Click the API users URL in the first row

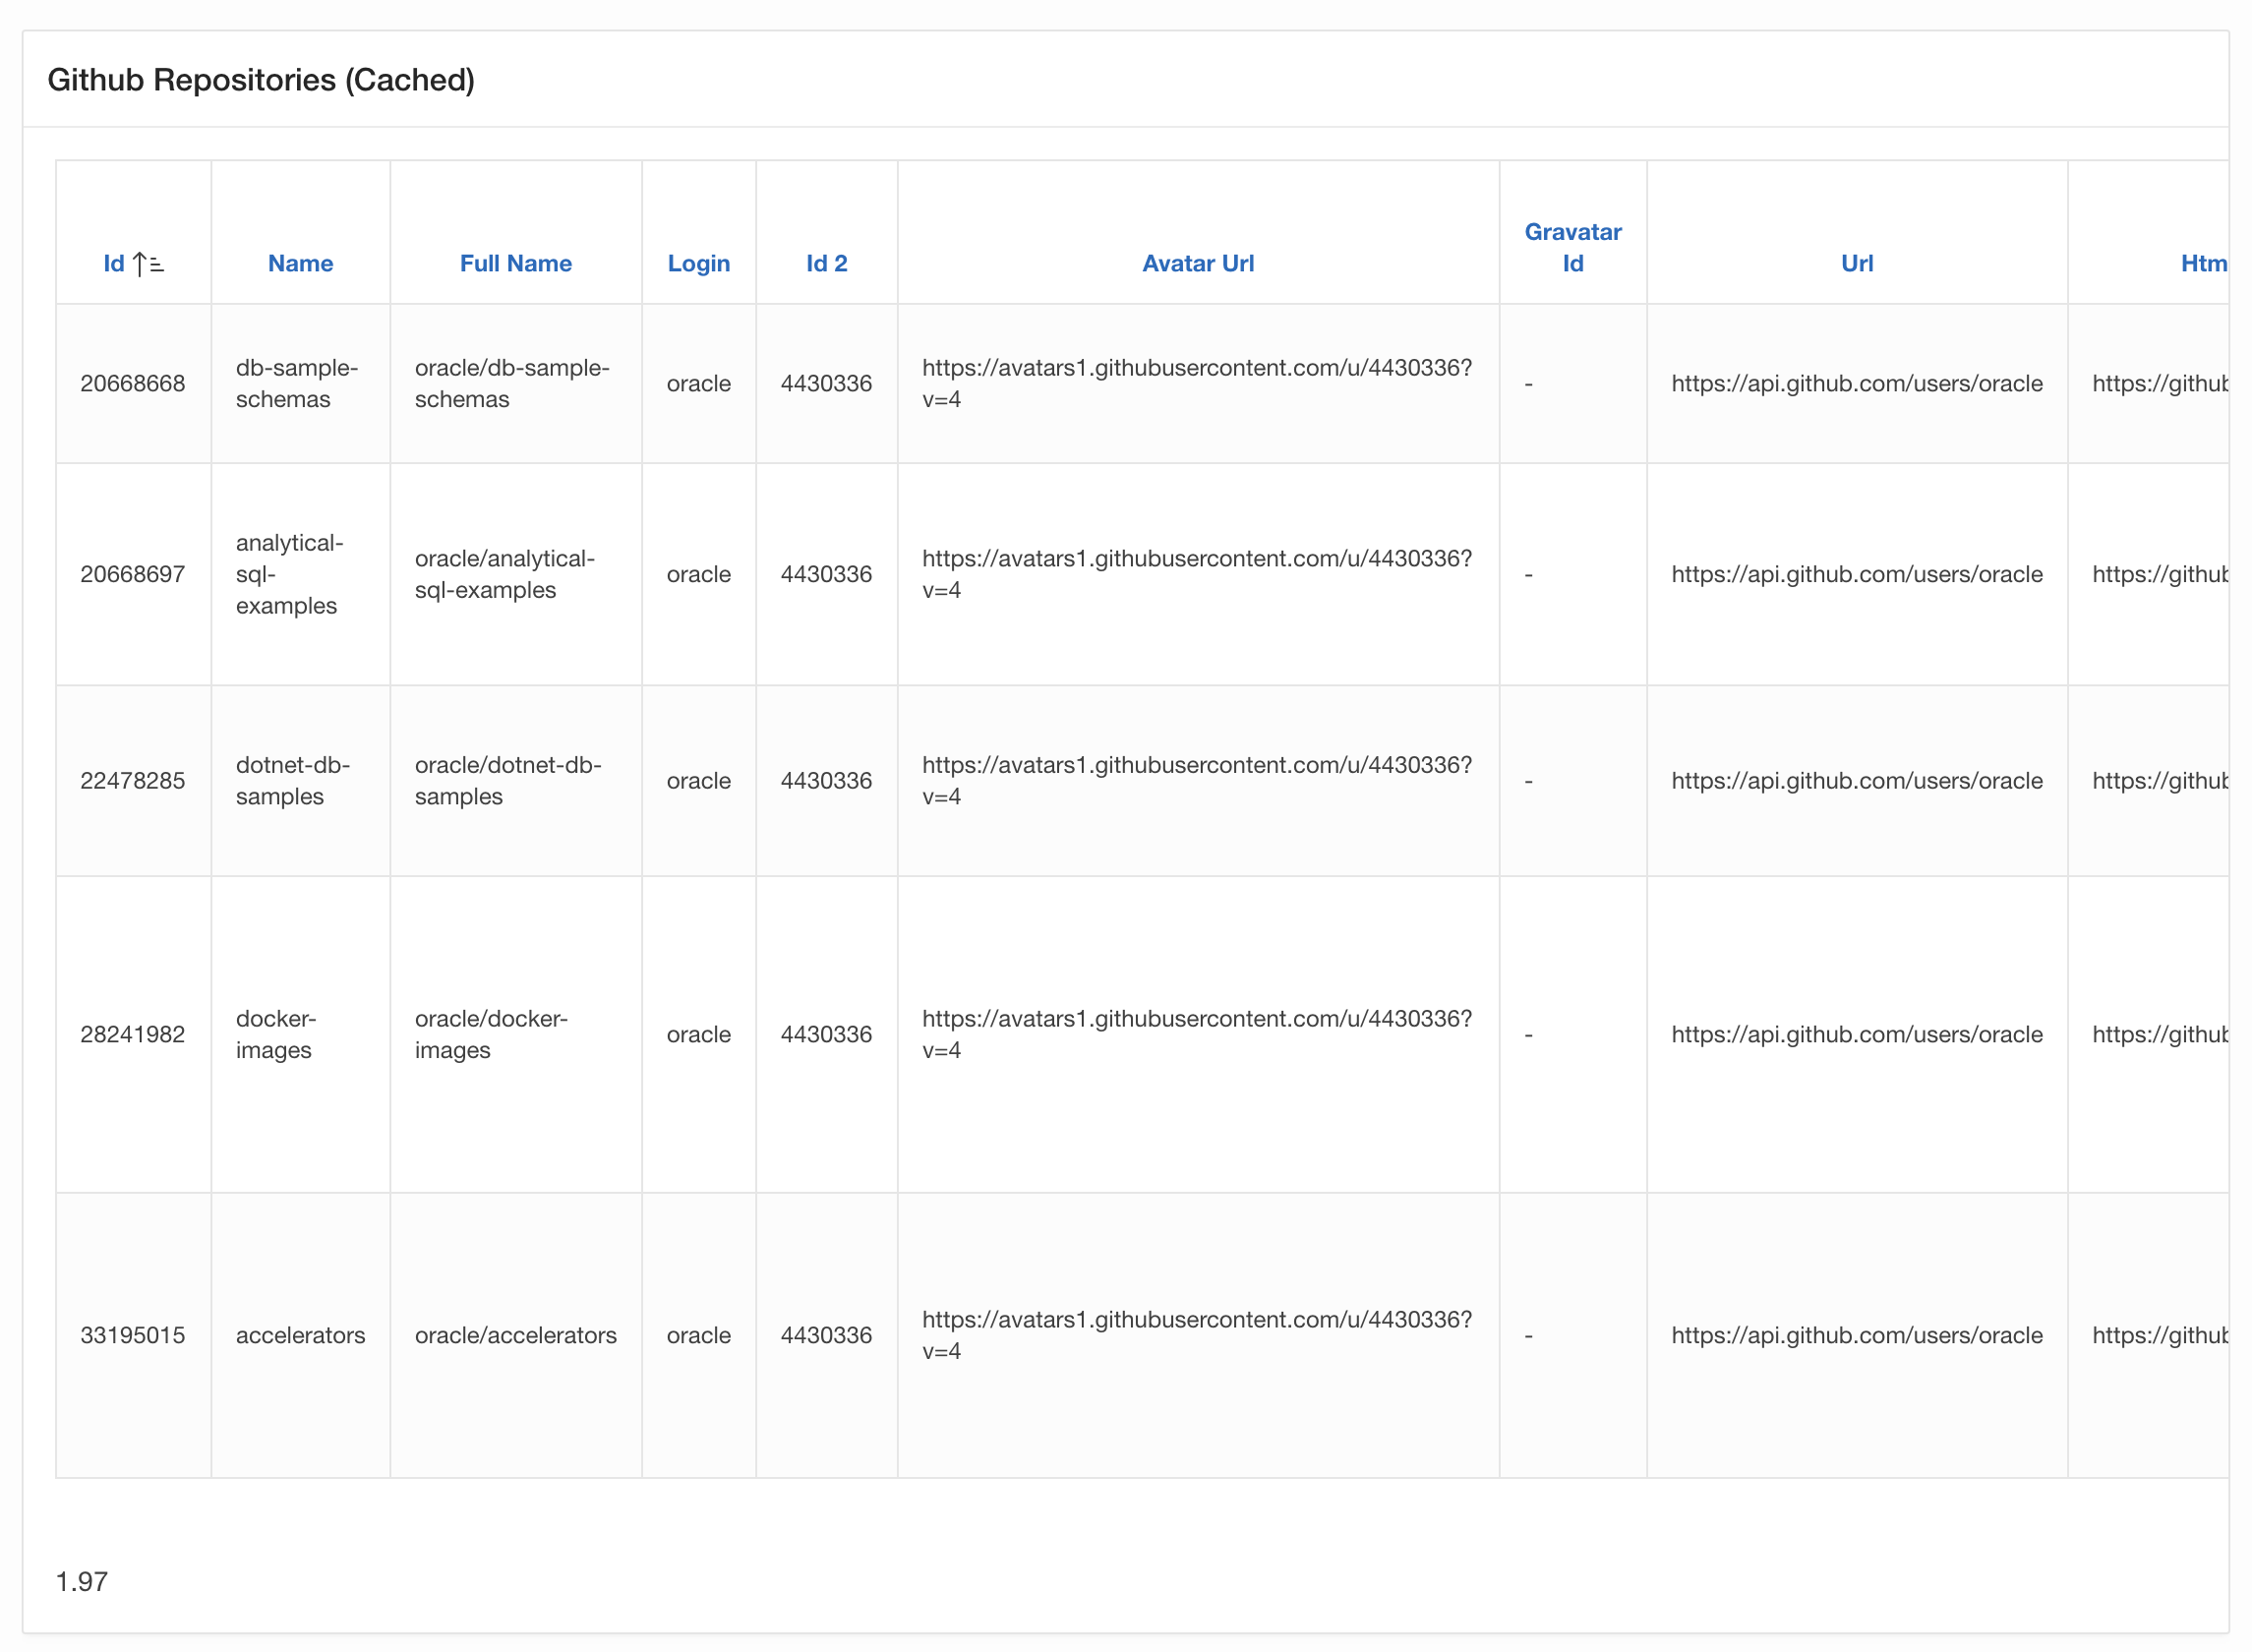1856,383
